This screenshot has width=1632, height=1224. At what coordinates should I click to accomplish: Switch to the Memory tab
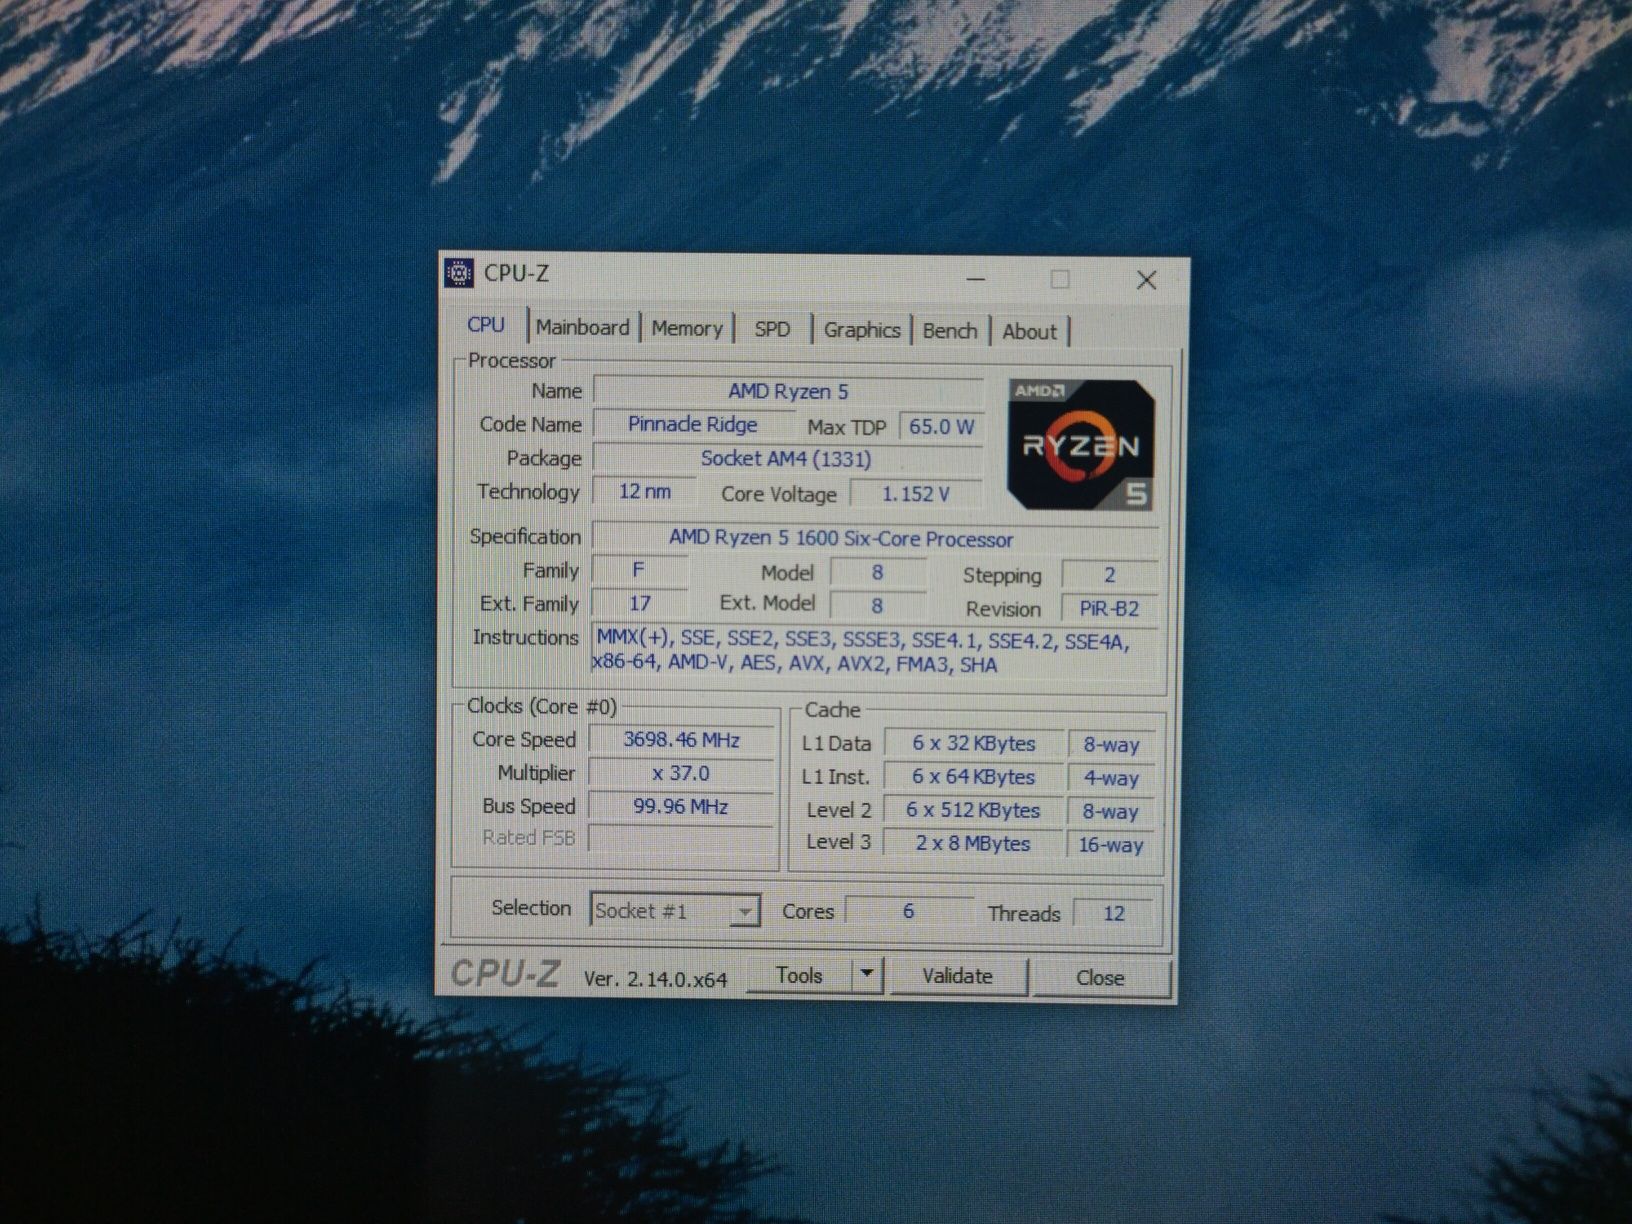[x=687, y=329]
